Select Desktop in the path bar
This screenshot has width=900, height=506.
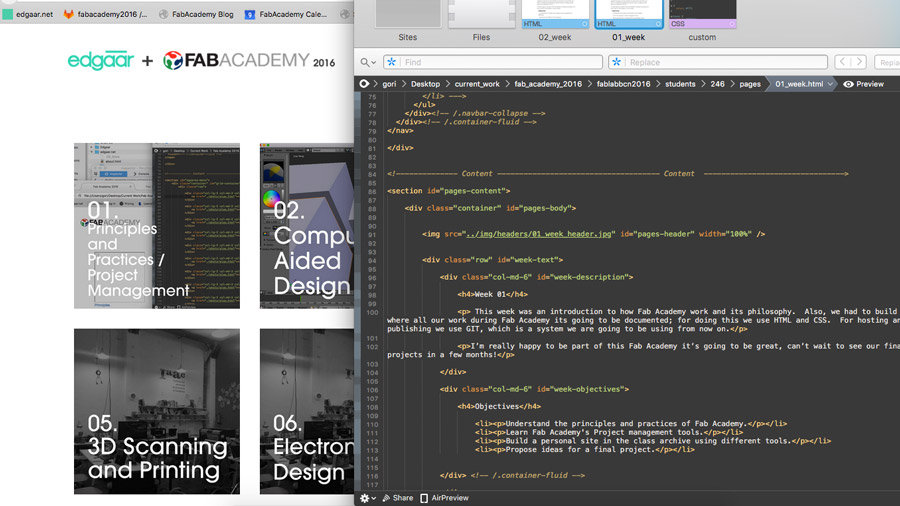click(x=425, y=84)
